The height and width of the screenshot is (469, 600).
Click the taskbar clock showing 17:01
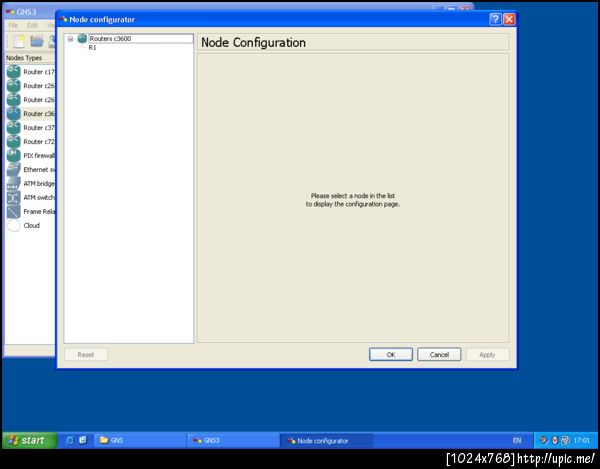[x=582, y=440]
